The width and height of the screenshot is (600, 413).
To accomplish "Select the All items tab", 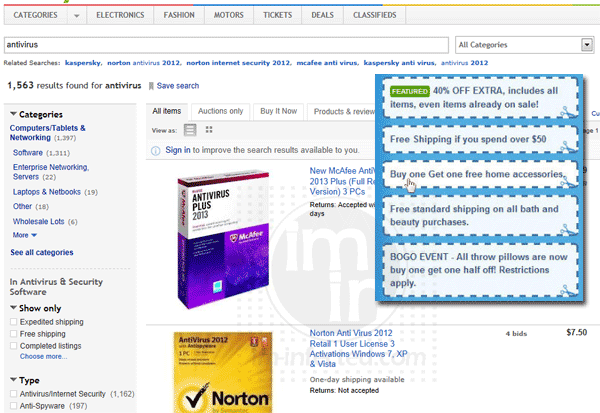I will [167, 111].
